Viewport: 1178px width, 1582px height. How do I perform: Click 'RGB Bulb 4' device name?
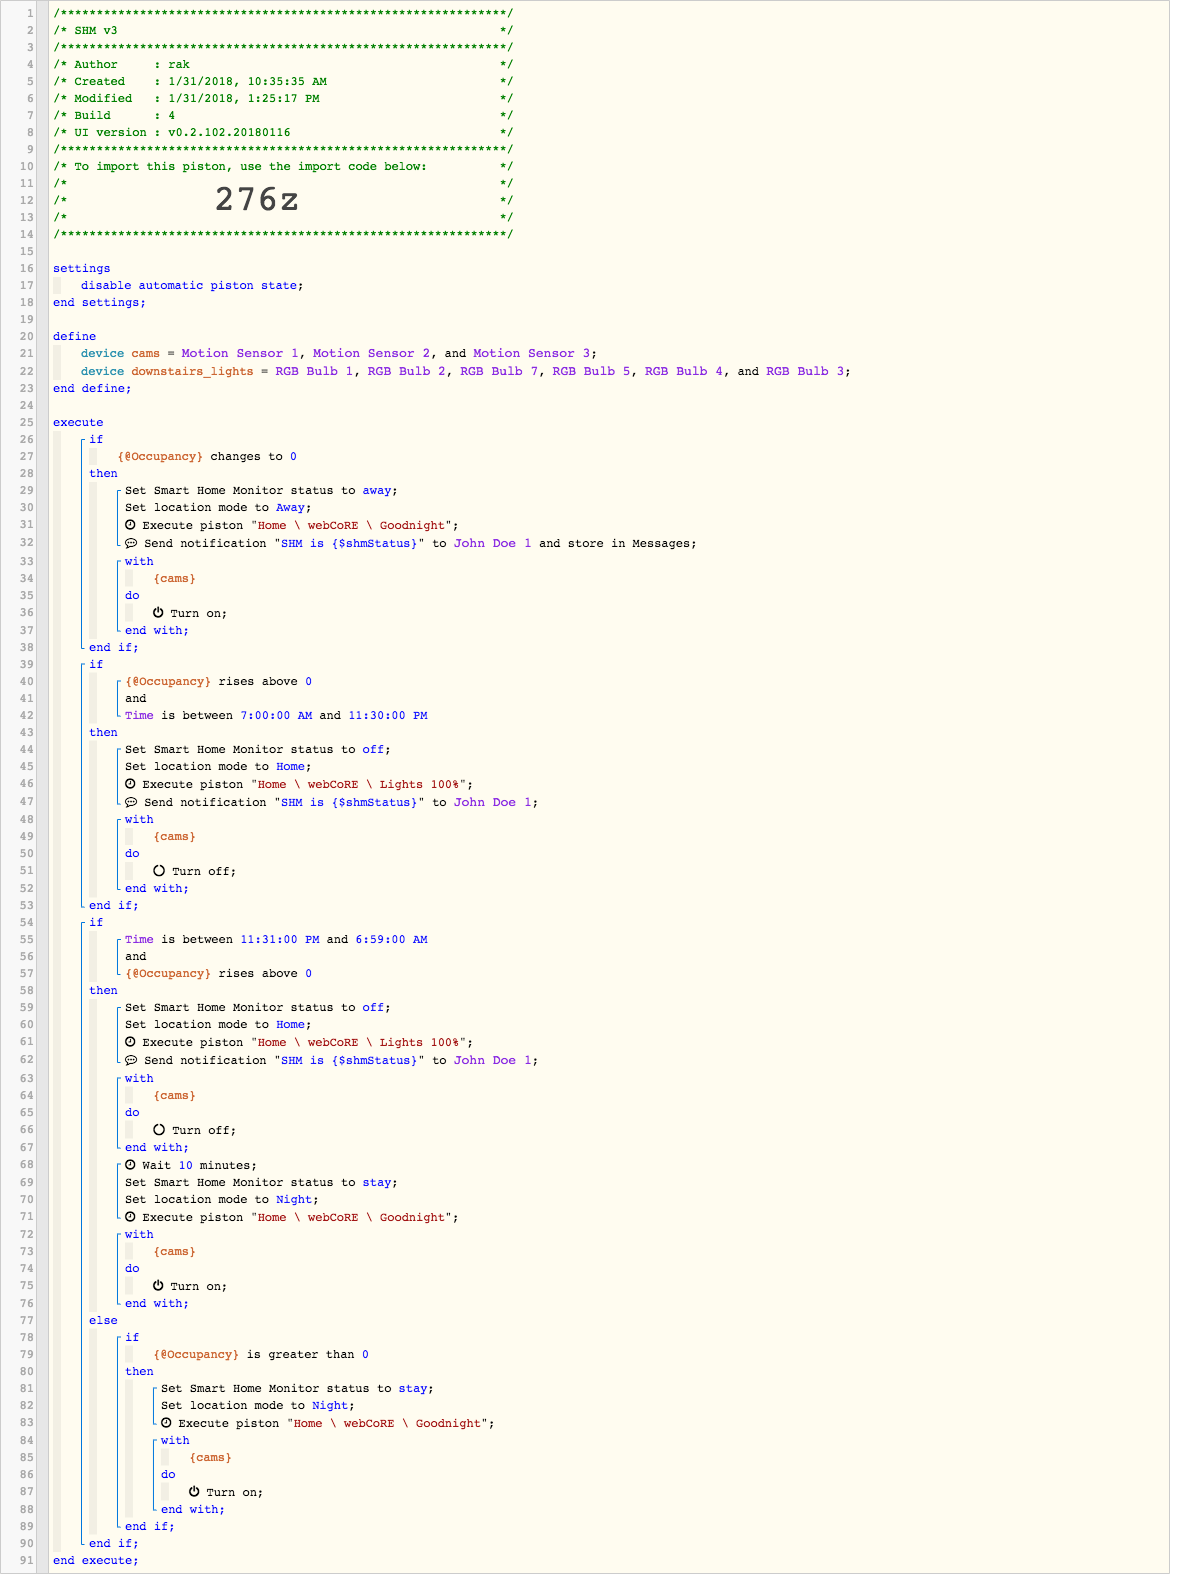click(684, 371)
